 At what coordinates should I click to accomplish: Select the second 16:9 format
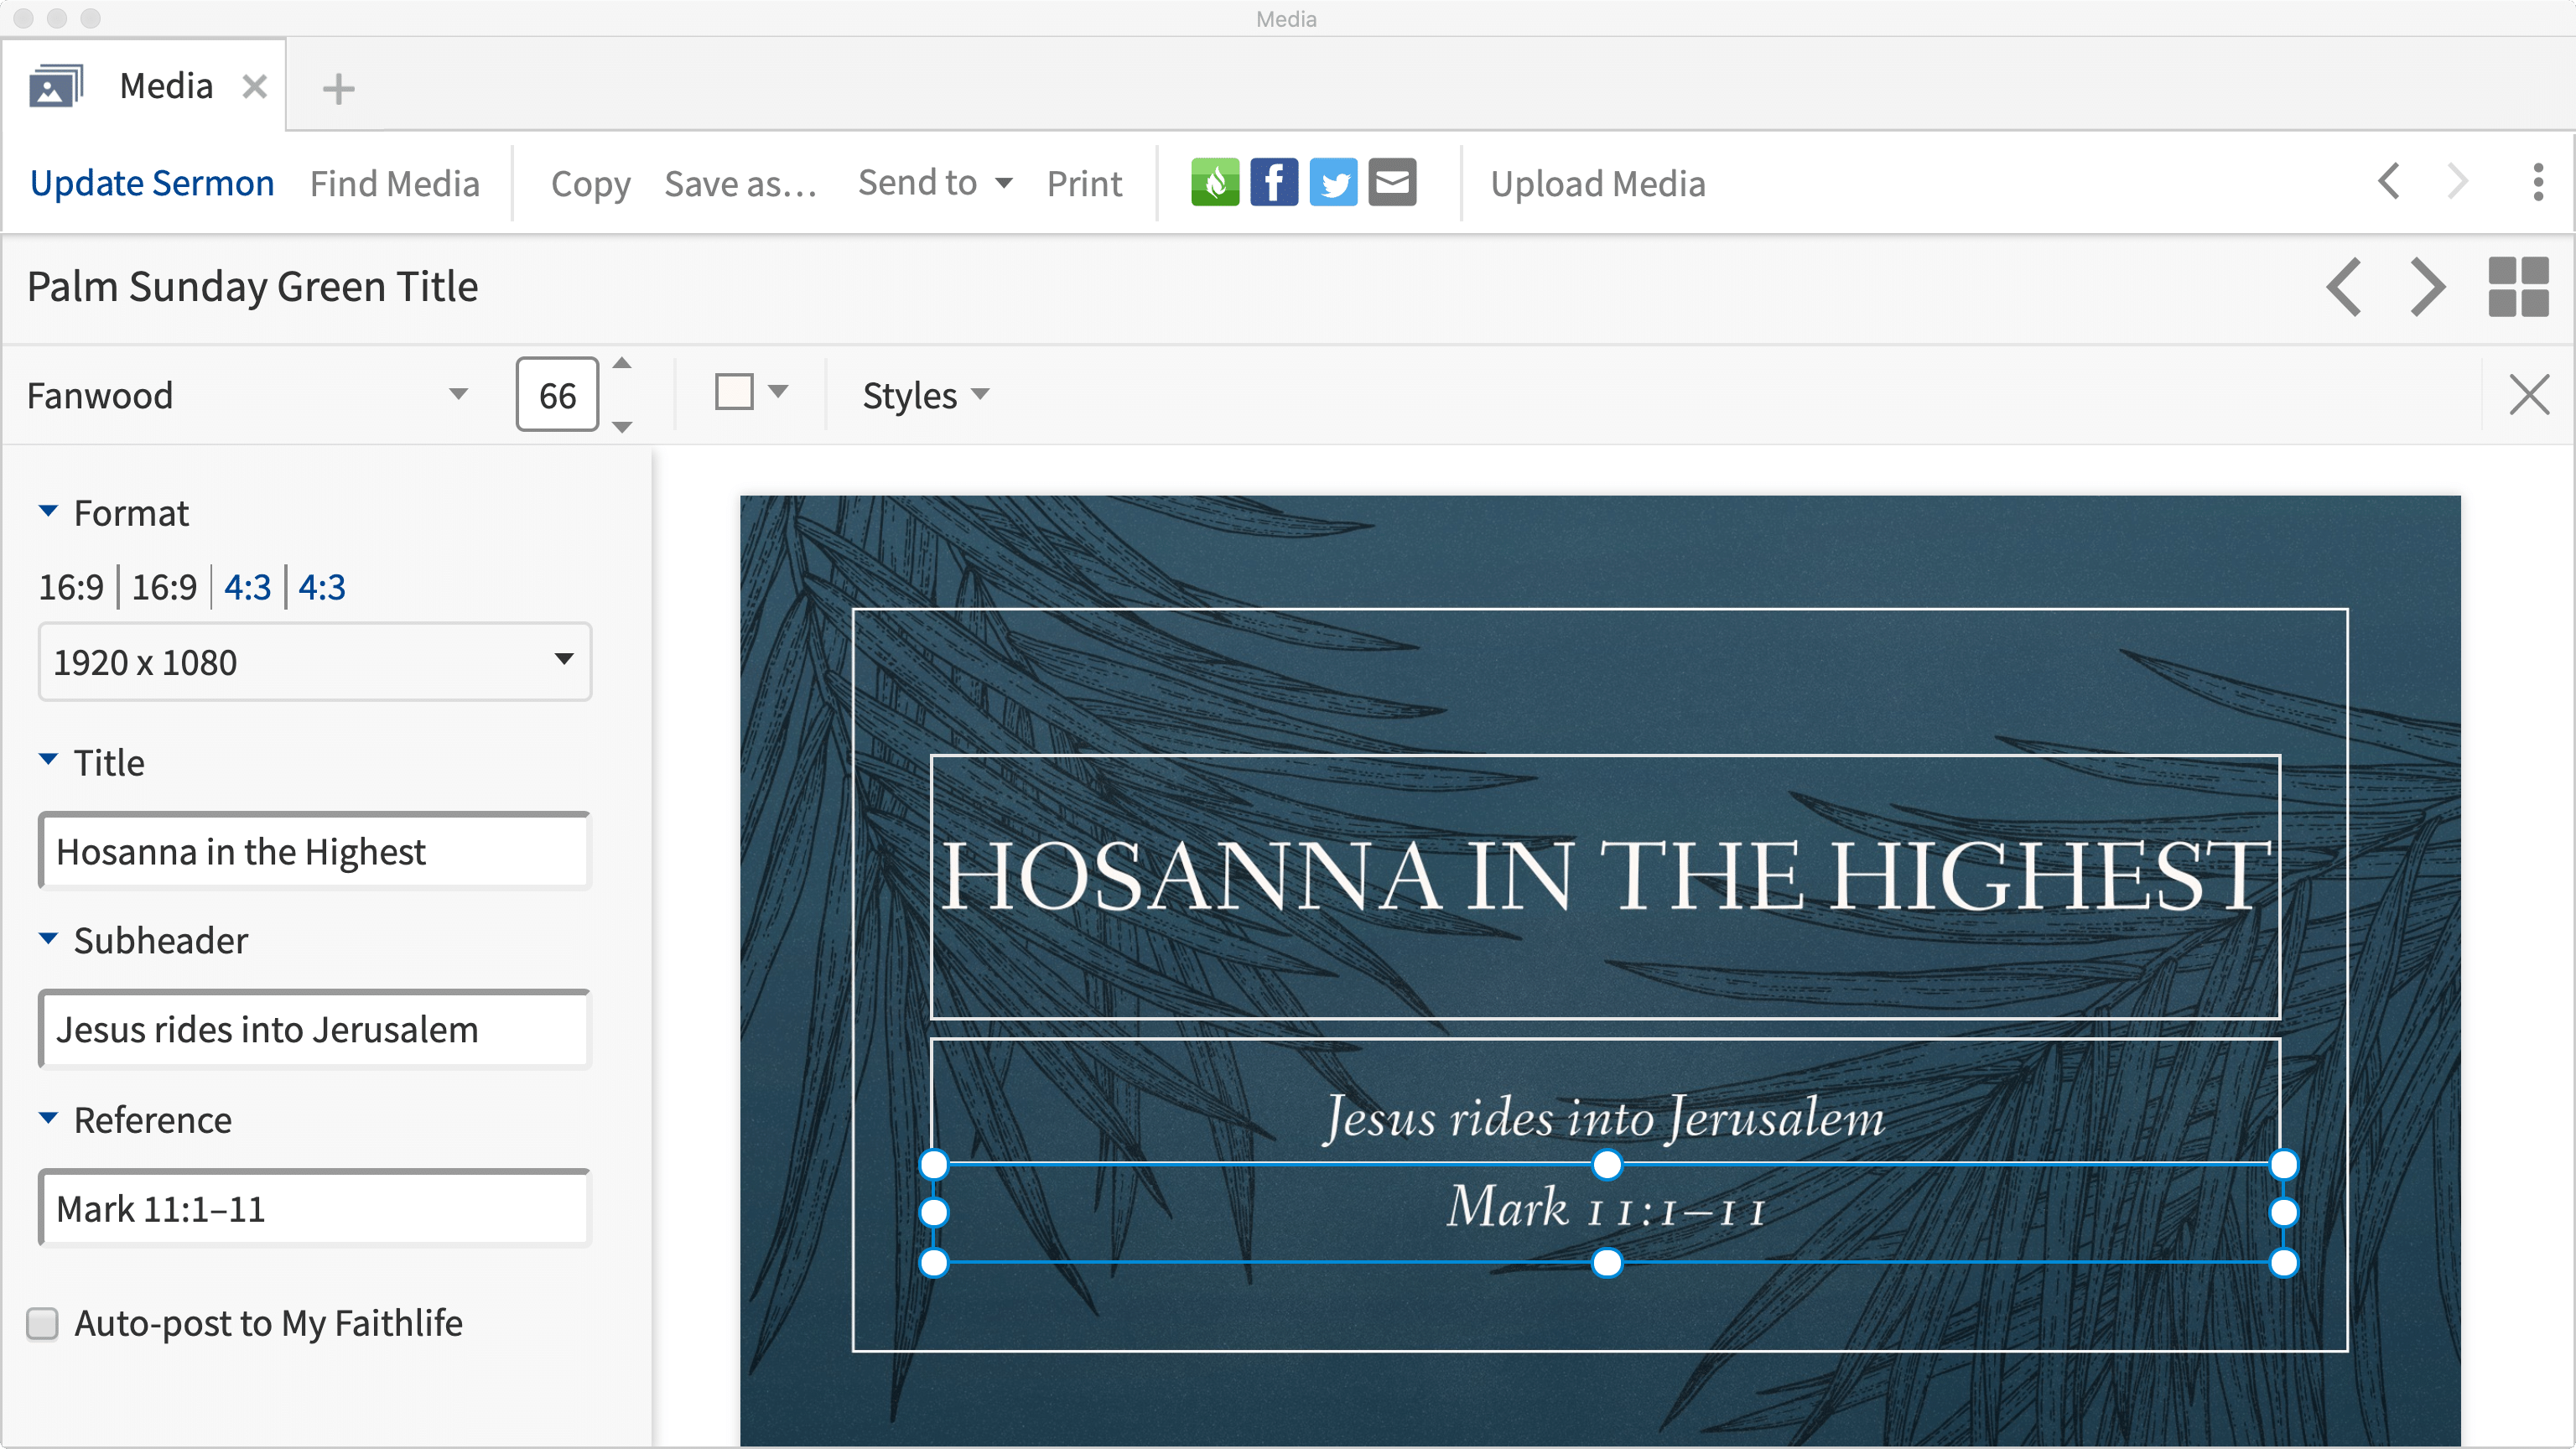165,587
